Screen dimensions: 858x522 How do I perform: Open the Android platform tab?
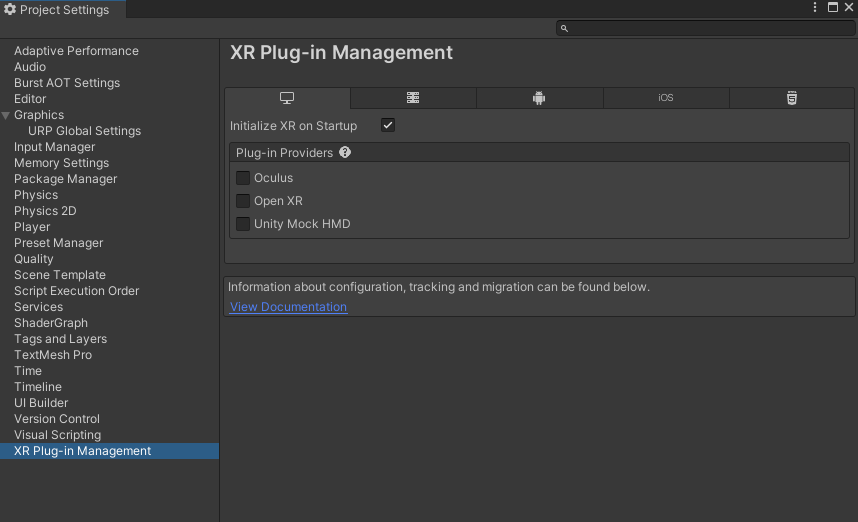(x=539, y=98)
